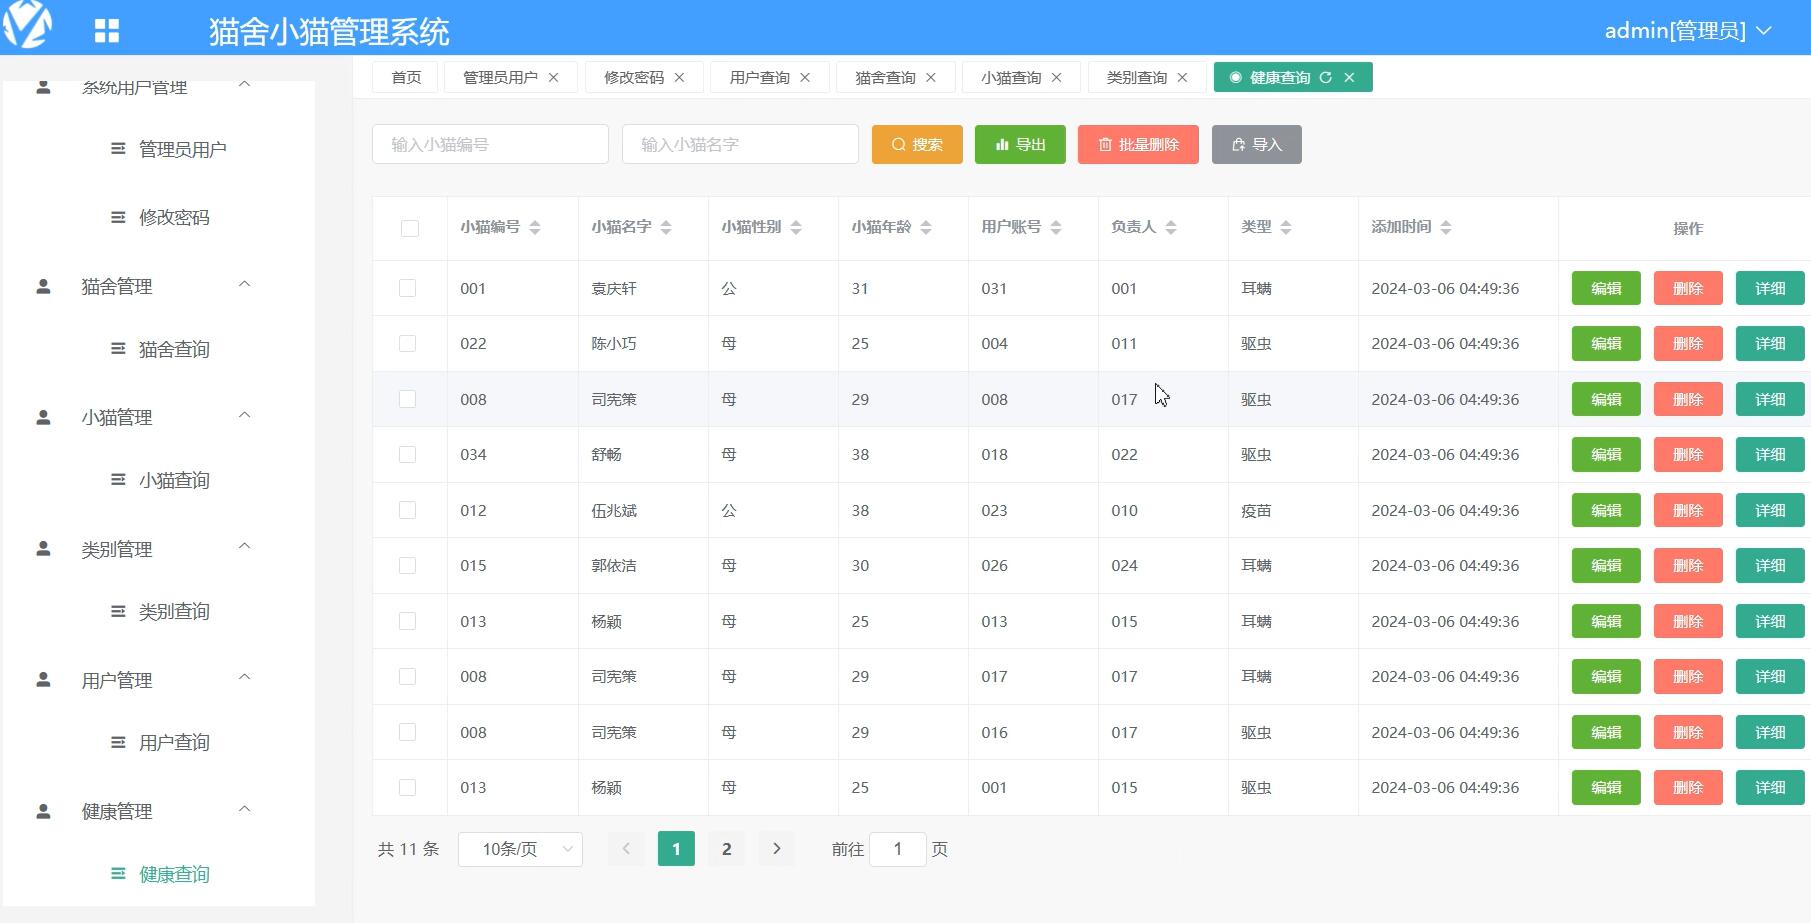1811x923 pixels.
Task: Check the select-all checkbox in table header
Action: coord(409,228)
